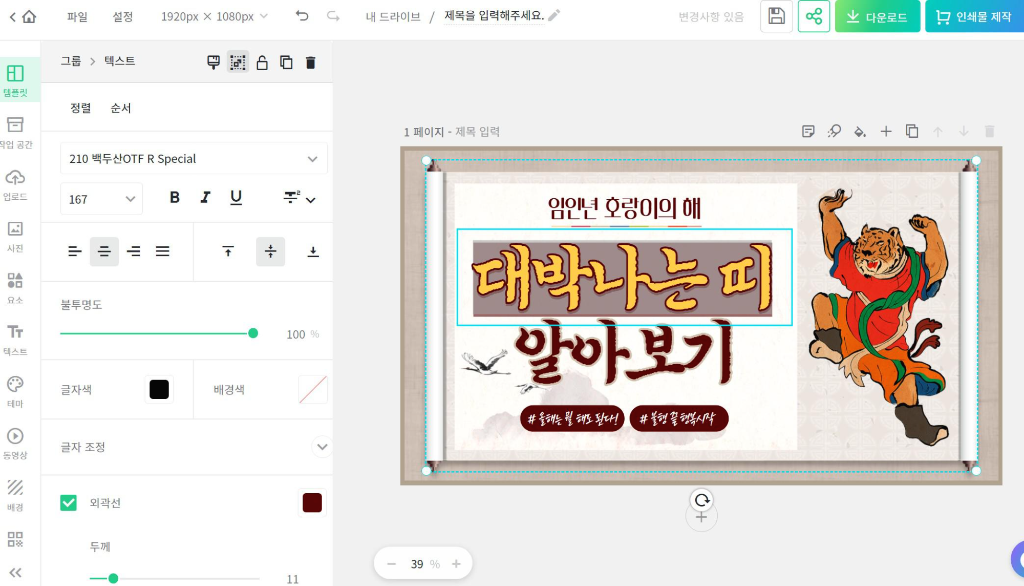
Task: Add page with plus below canvas
Action: click(701, 517)
